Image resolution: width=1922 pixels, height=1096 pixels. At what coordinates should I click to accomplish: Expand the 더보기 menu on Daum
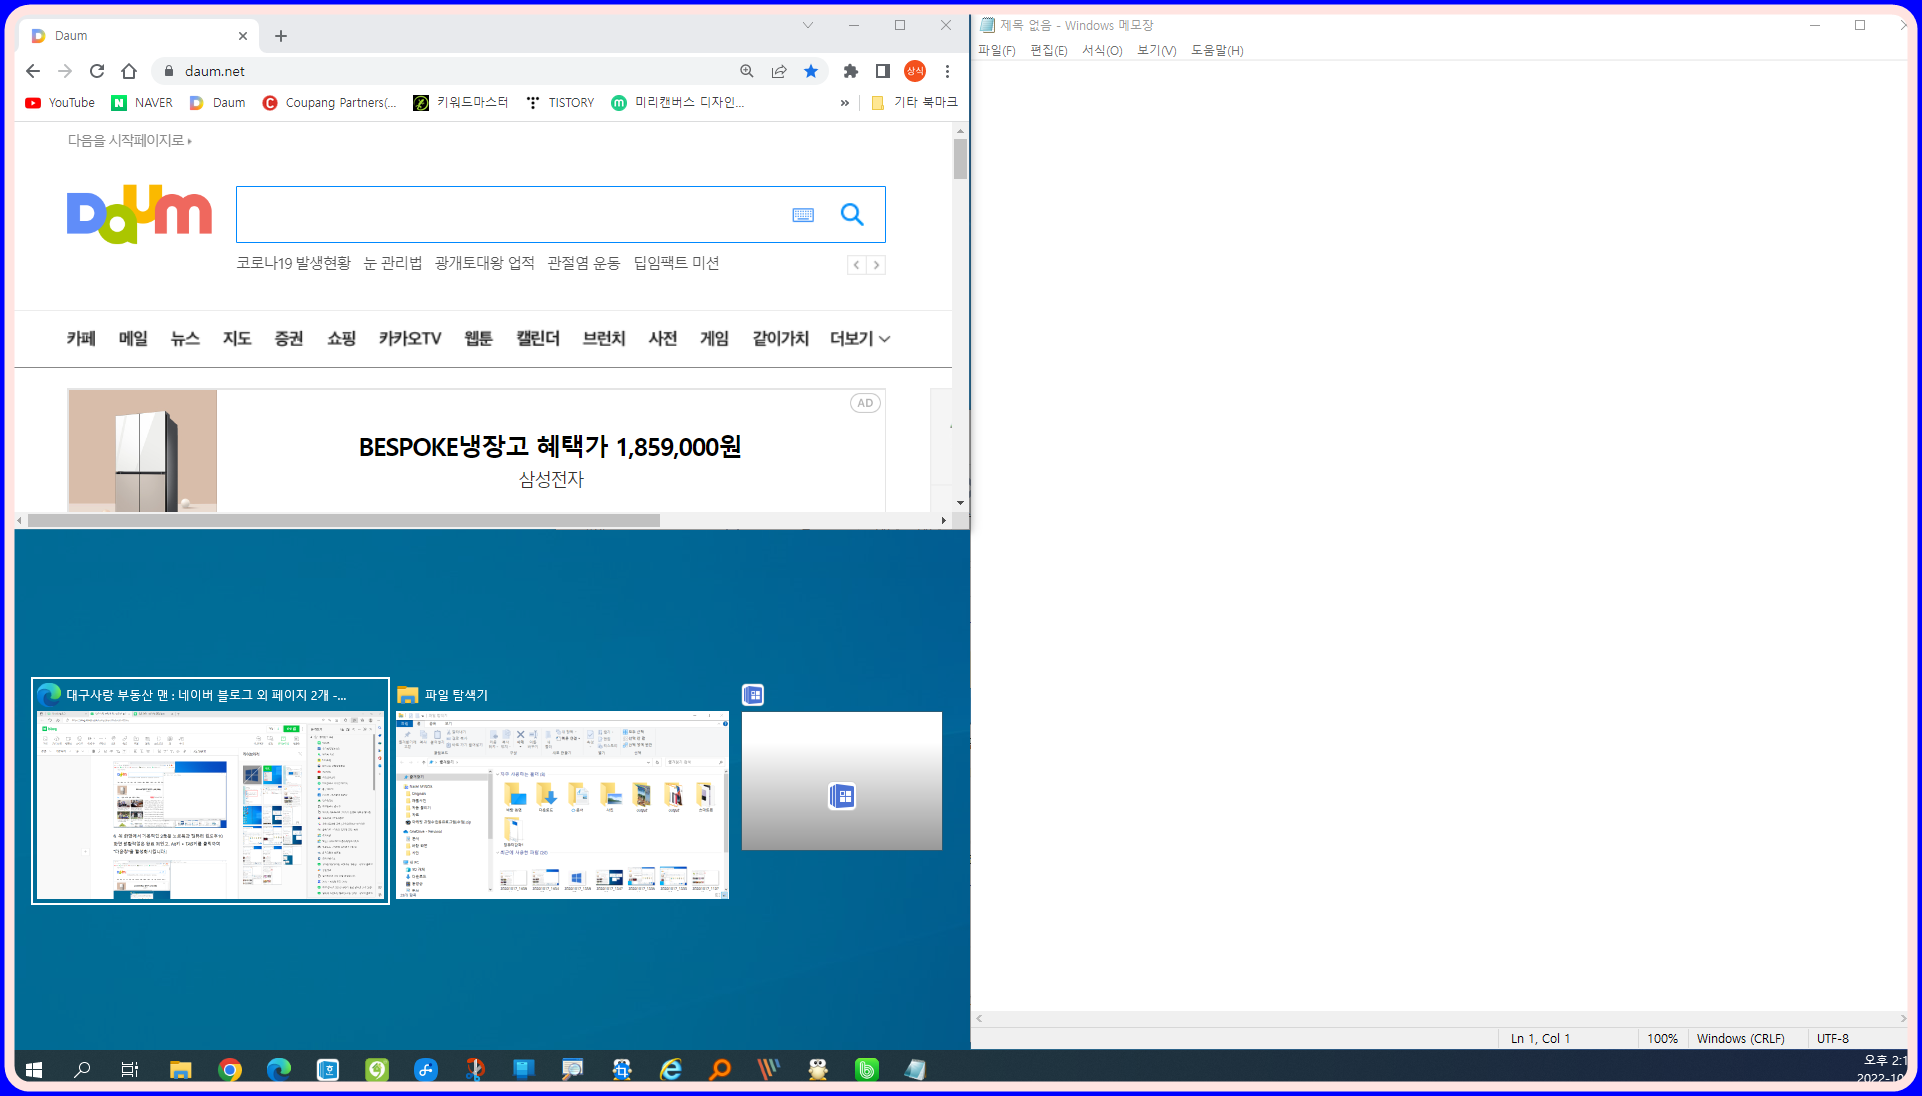click(859, 339)
